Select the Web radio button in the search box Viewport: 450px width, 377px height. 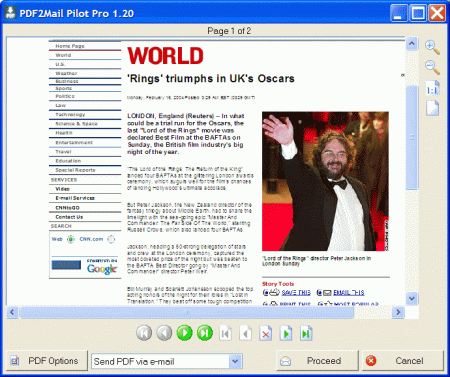tap(71, 239)
